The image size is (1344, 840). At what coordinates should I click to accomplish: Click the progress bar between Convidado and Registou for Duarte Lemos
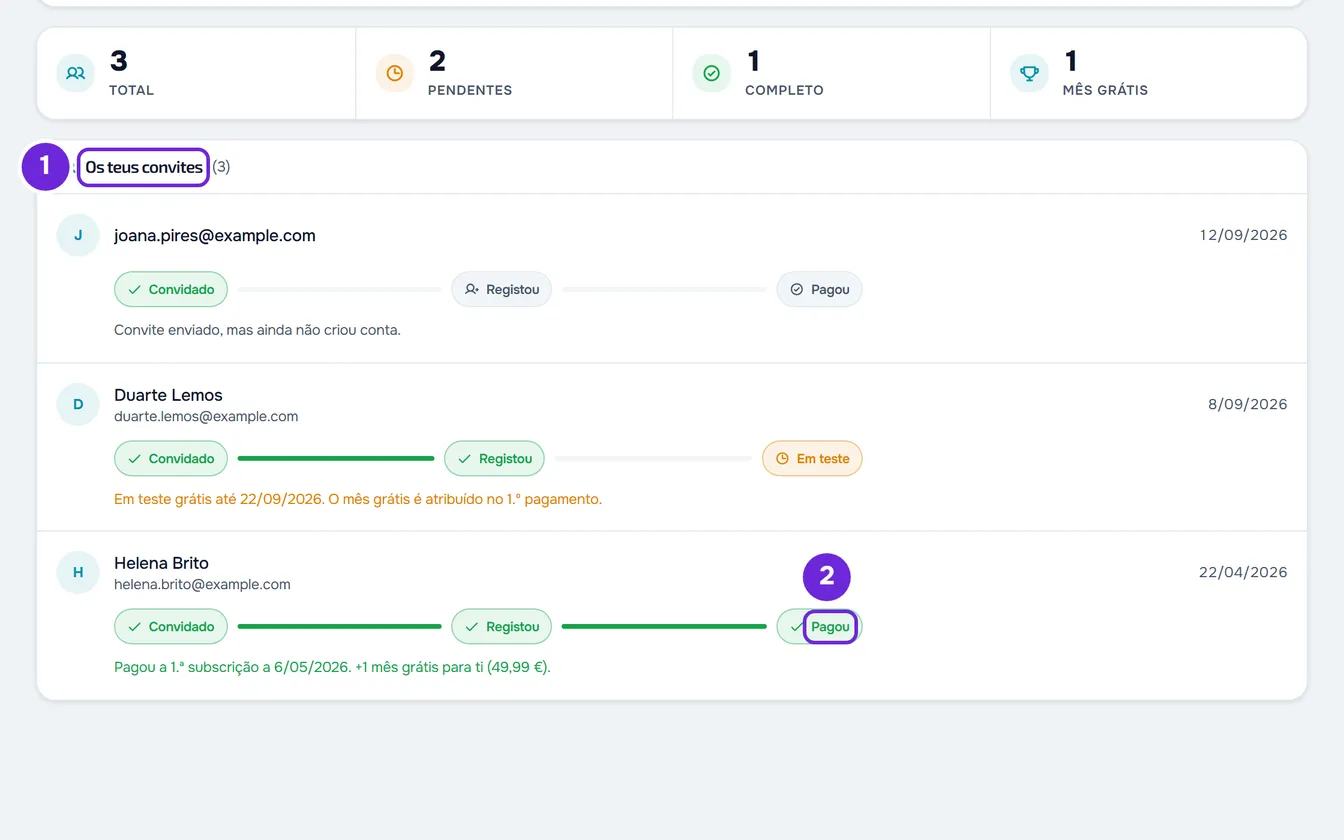point(336,459)
